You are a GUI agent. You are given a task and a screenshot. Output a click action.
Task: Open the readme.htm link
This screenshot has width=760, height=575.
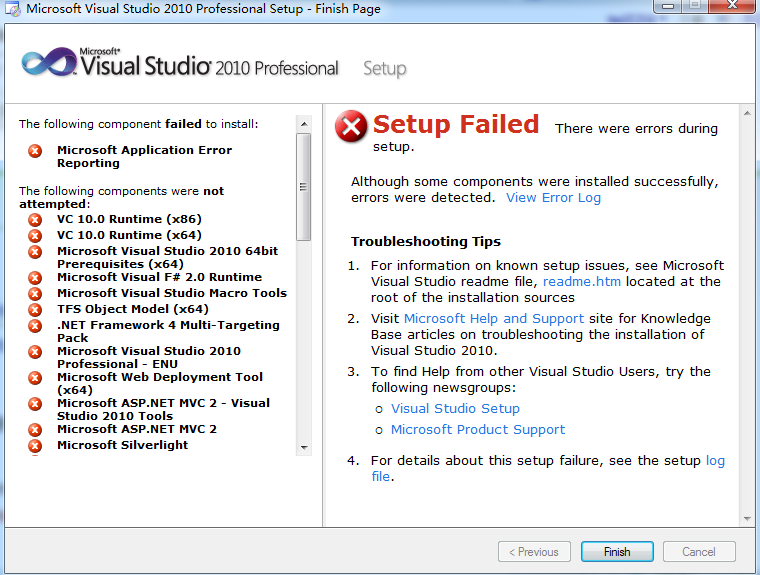click(x=582, y=282)
